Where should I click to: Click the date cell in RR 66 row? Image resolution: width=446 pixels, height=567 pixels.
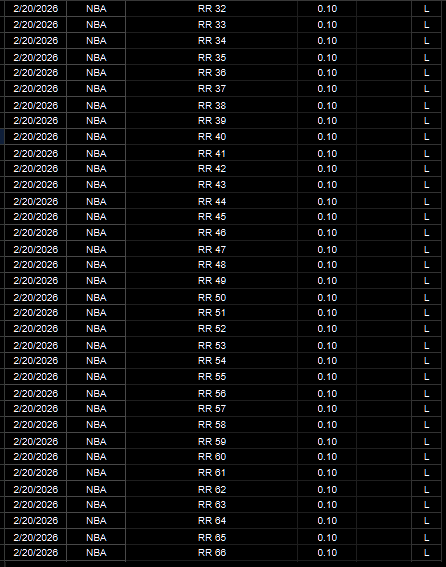pyautogui.click(x=35, y=553)
